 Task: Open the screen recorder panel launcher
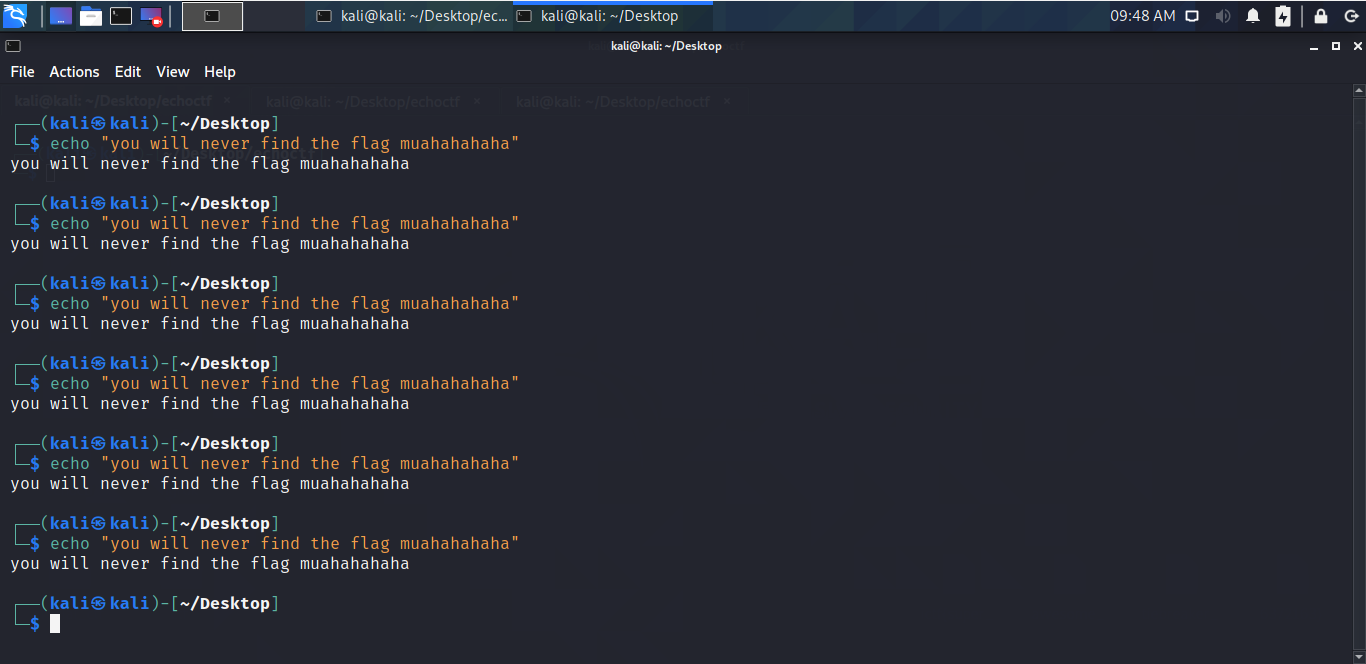[151, 16]
